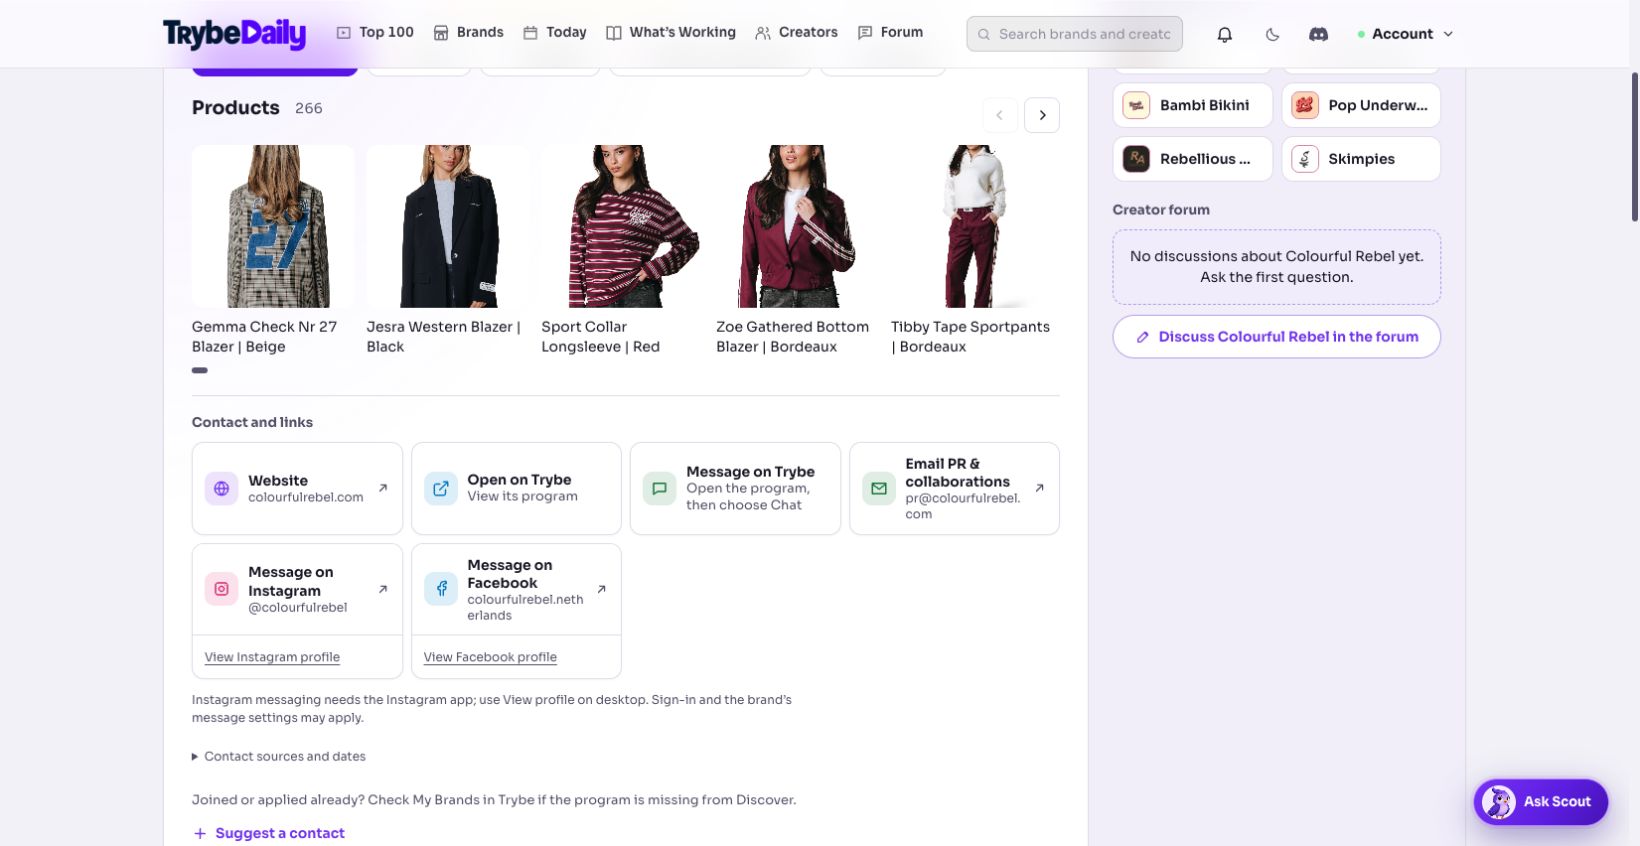The width and height of the screenshot is (1640, 846).
Task: Open Message on Instagram external arrow
Action: (x=383, y=589)
